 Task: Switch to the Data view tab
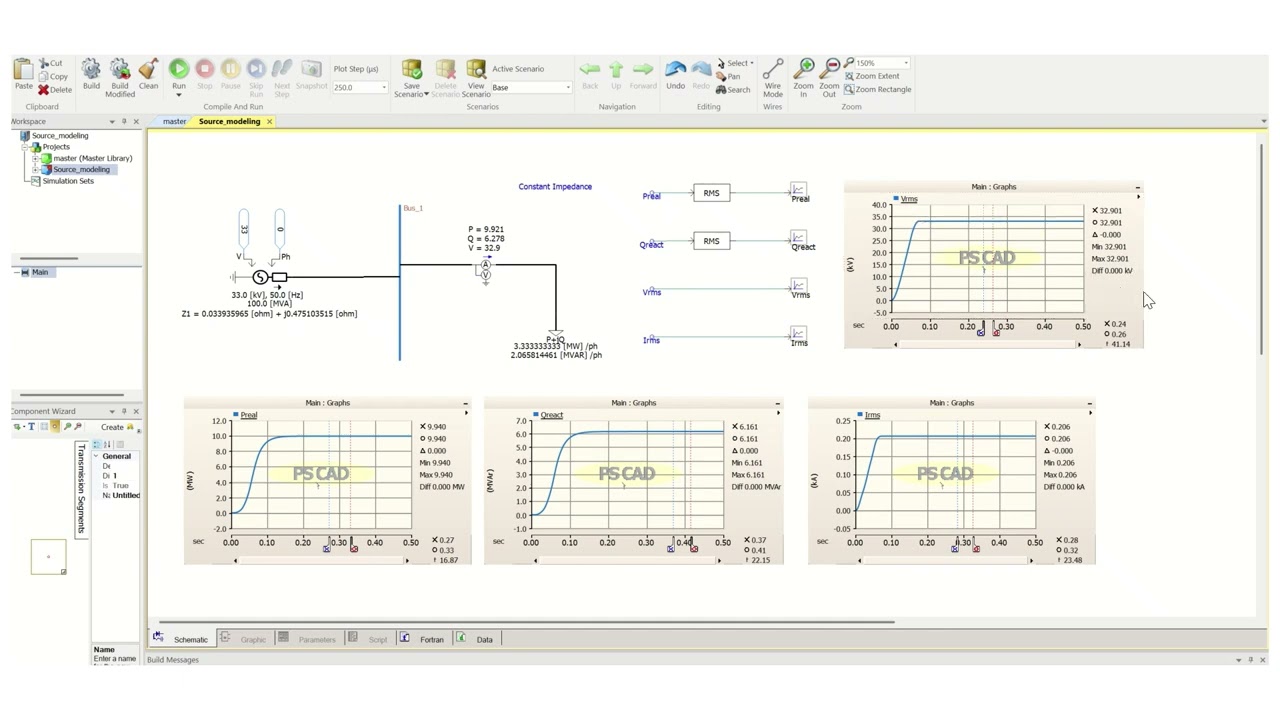point(475,639)
